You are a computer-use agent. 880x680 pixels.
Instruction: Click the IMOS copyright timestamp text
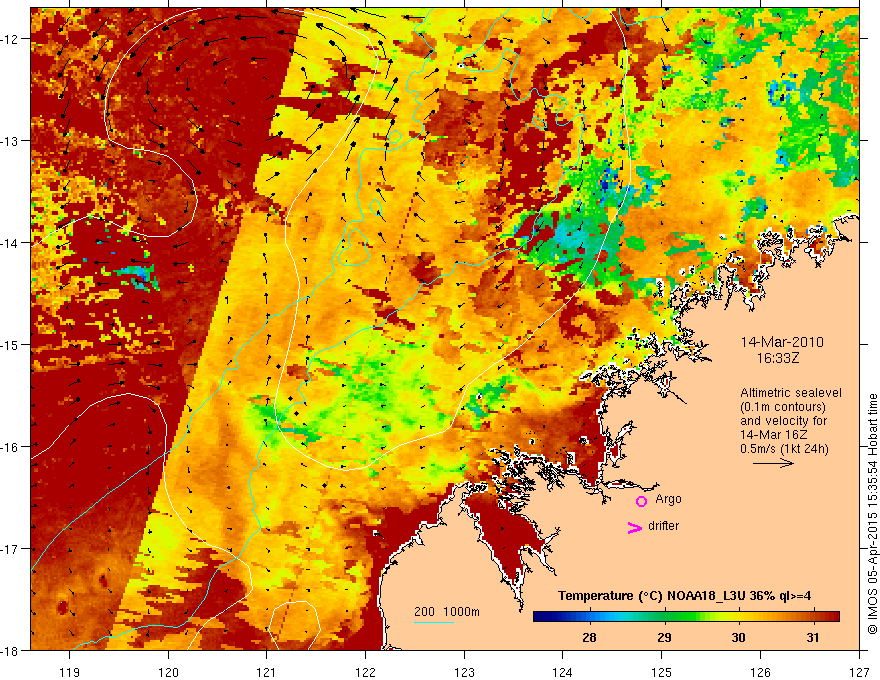pos(872,513)
